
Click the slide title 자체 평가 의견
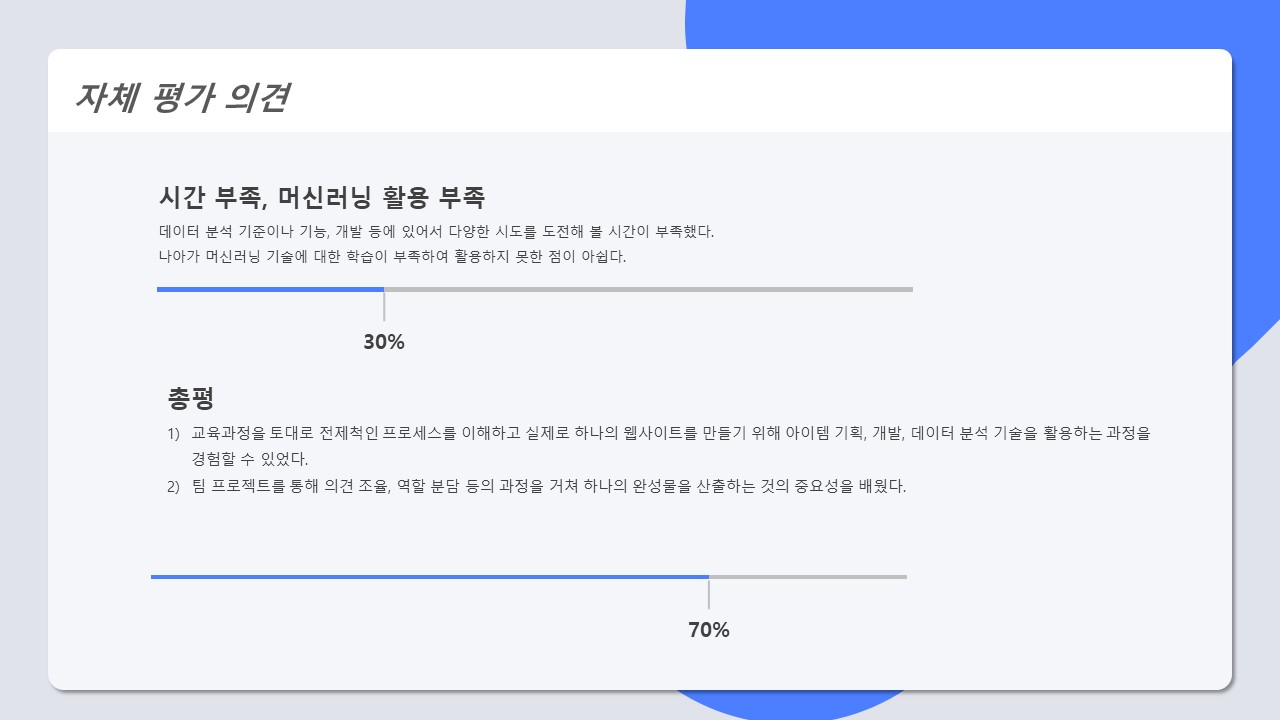[x=182, y=98]
